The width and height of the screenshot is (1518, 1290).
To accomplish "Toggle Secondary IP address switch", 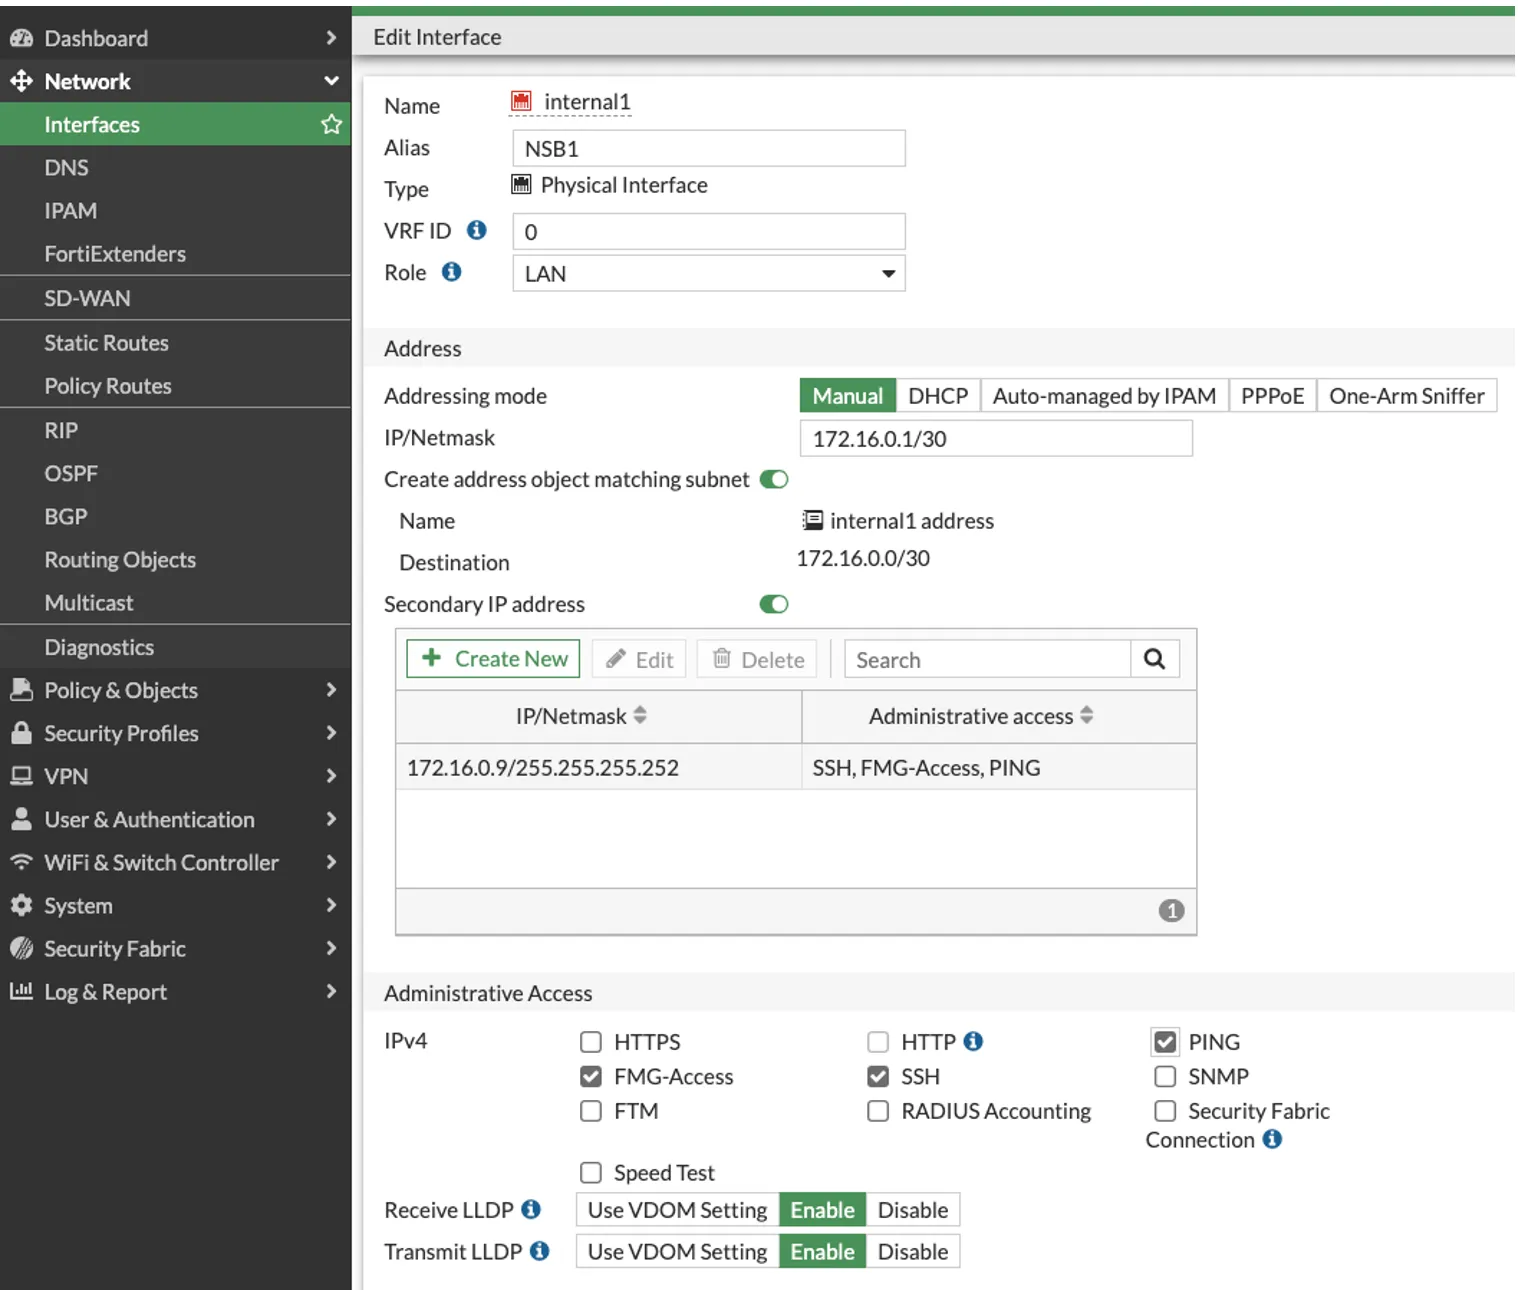I will click(x=774, y=604).
